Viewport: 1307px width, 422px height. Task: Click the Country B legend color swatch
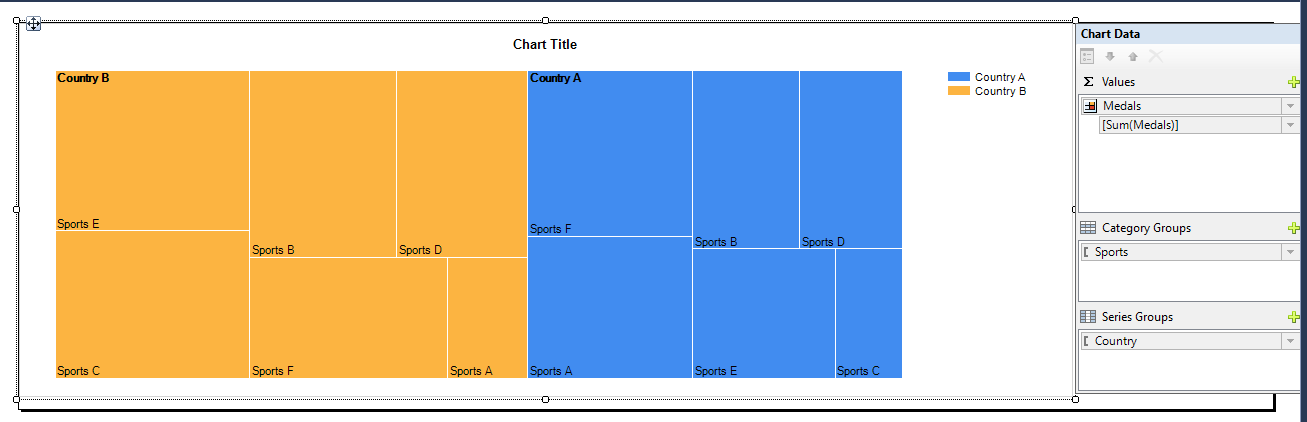pyautogui.click(x=959, y=91)
